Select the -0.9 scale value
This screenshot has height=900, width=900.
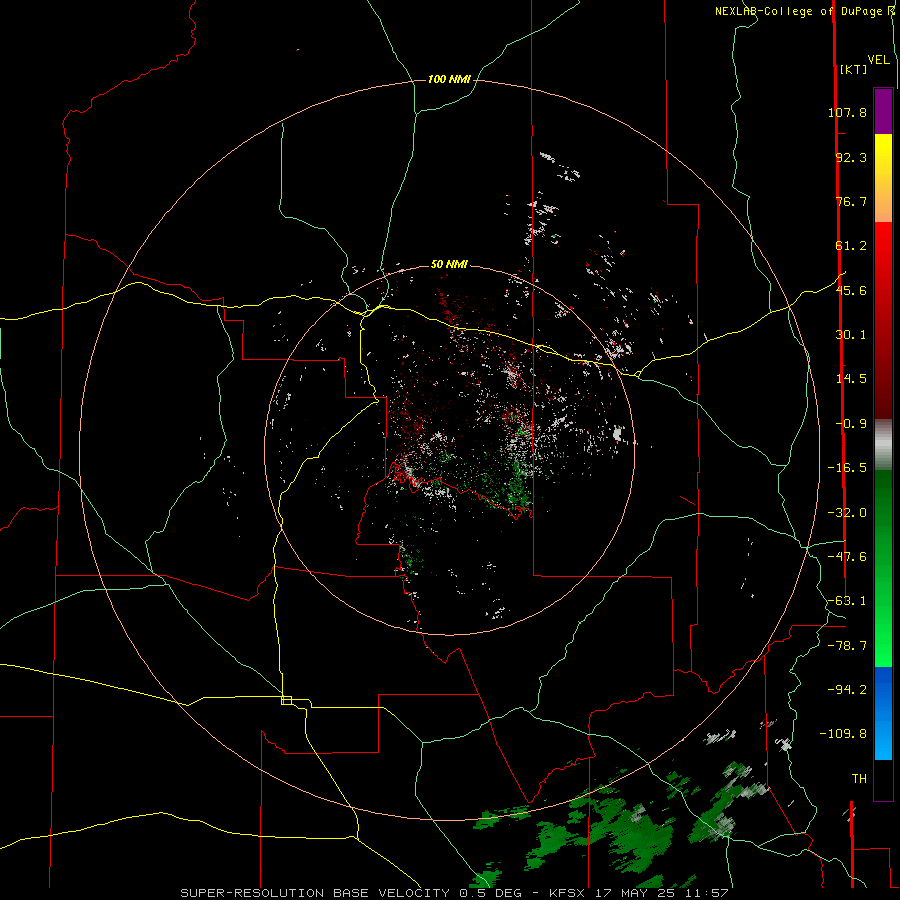pyautogui.click(x=851, y=424)
